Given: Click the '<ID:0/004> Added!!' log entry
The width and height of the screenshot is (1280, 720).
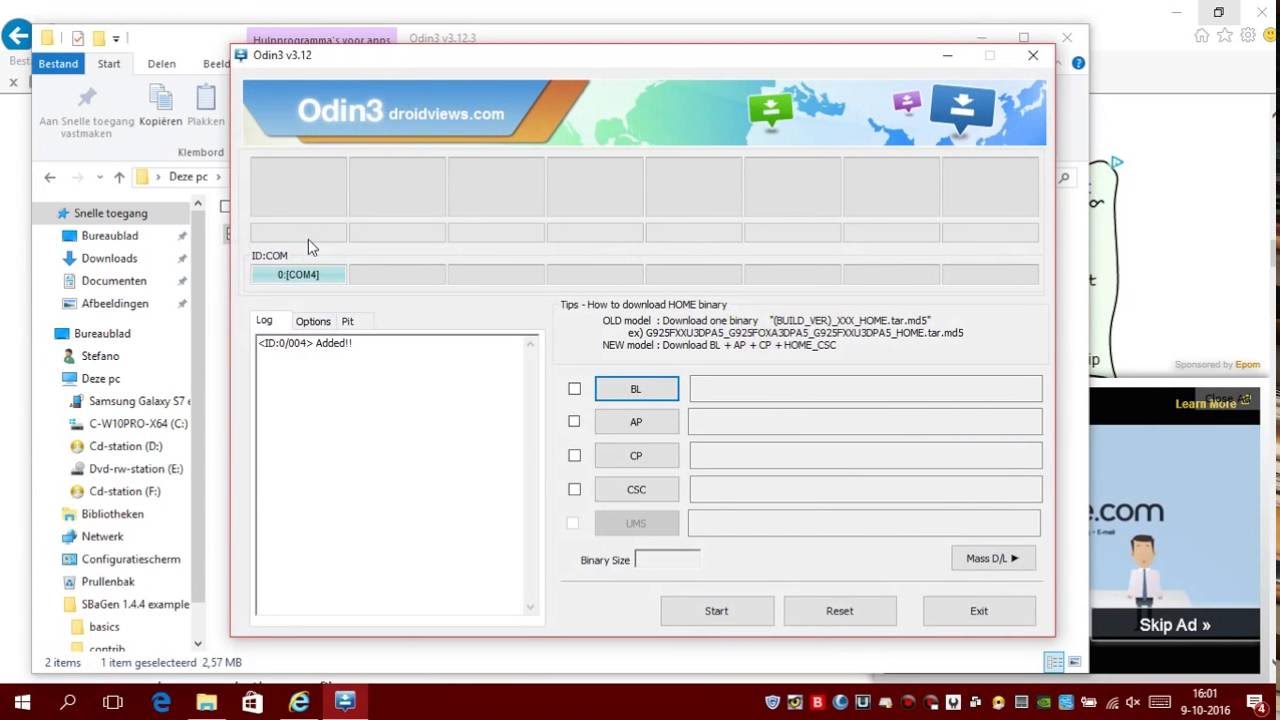Looking at the screenshot, I should tap(305, 343).
